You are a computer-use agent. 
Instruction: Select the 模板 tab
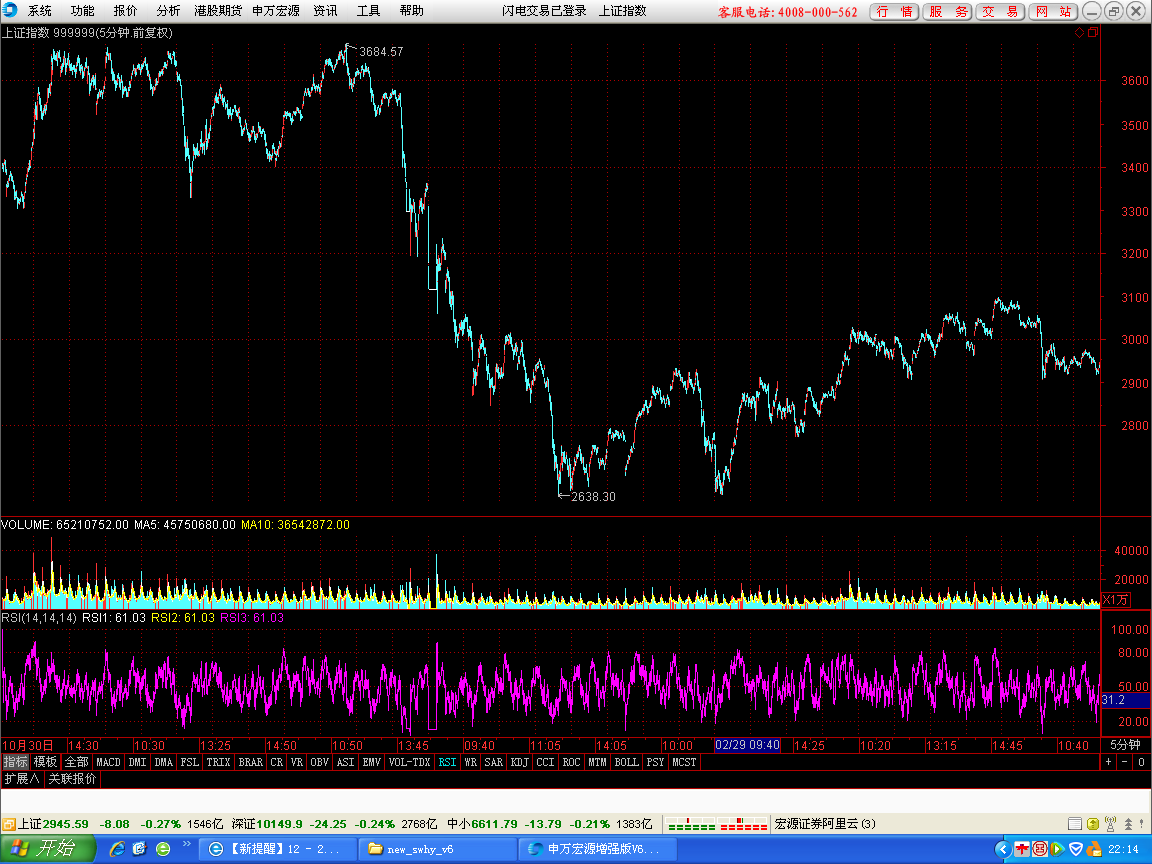pos(45,762)
